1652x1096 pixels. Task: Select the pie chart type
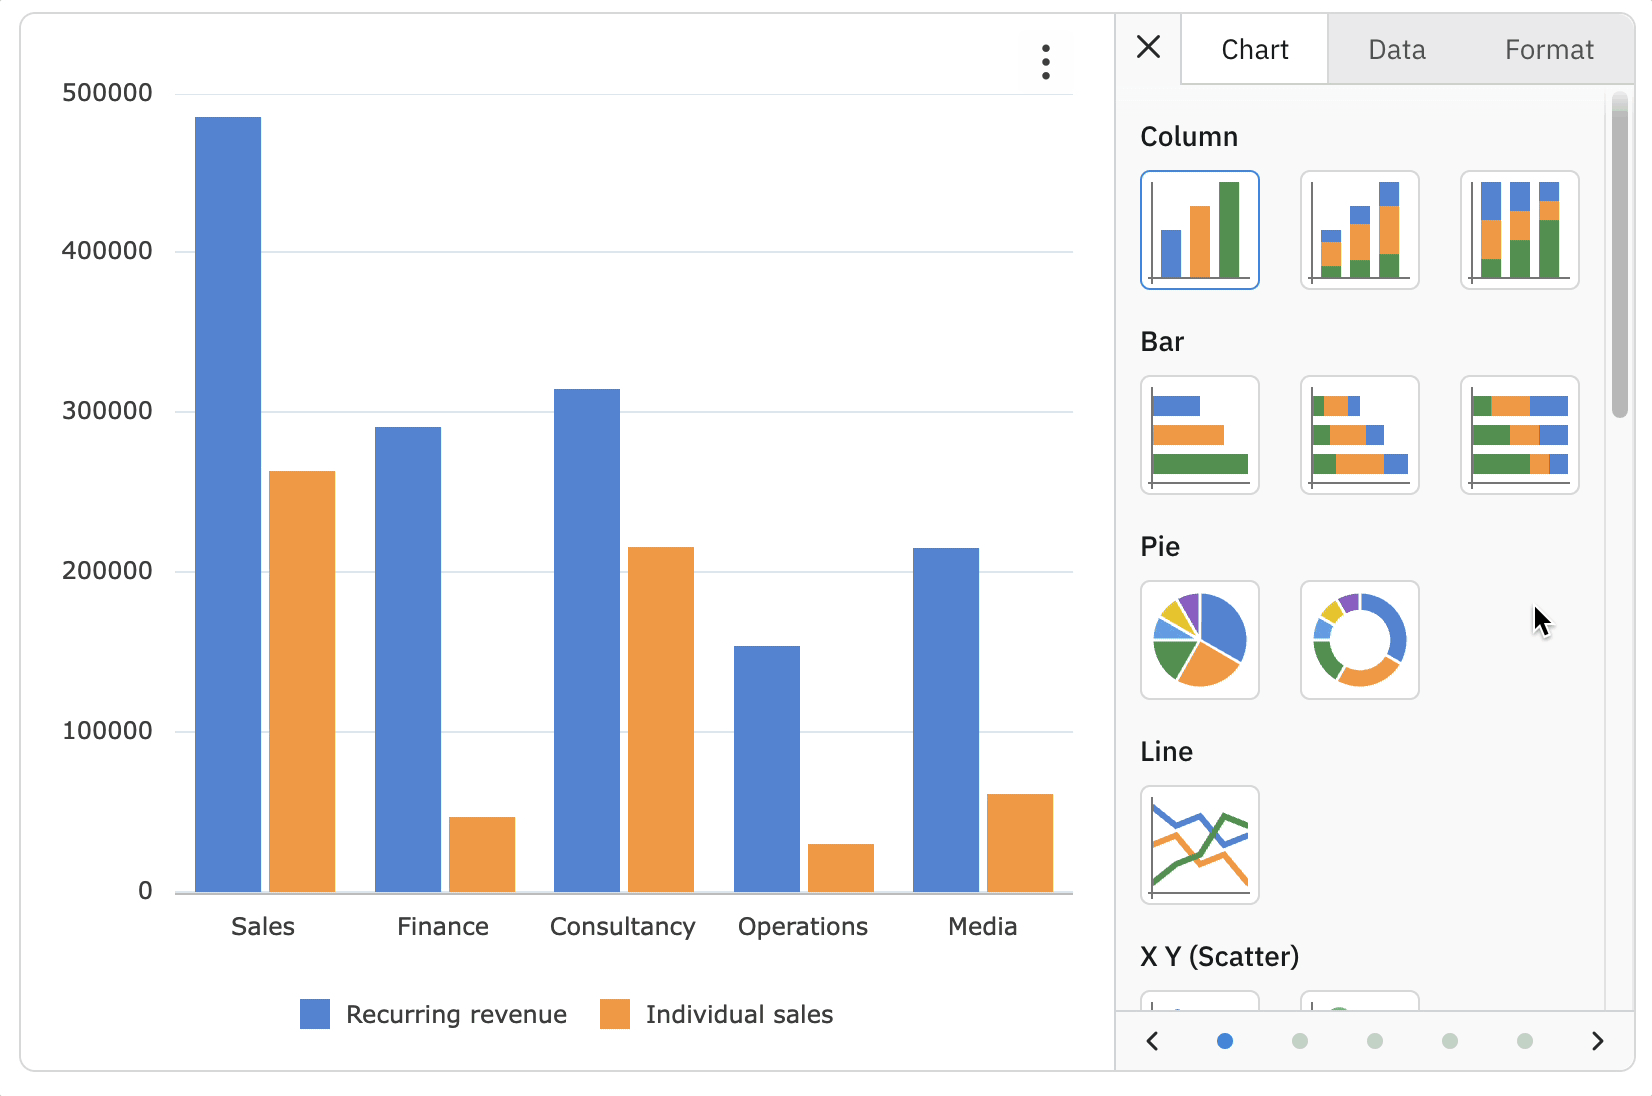[x=1199, y=640]
